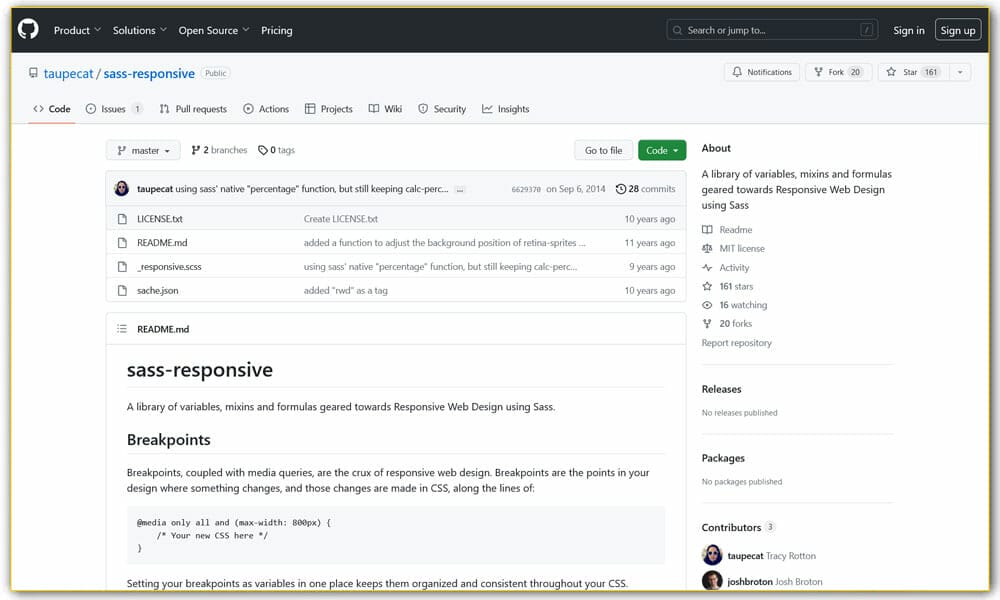Screen dimensions: 1000x600
Task: Toggle watching via the Notifications button
Action: coord(764,72)
